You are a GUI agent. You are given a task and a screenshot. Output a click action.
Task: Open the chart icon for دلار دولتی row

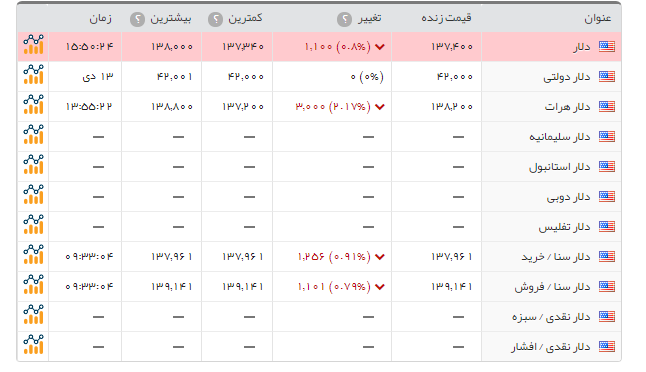point(33,75)
